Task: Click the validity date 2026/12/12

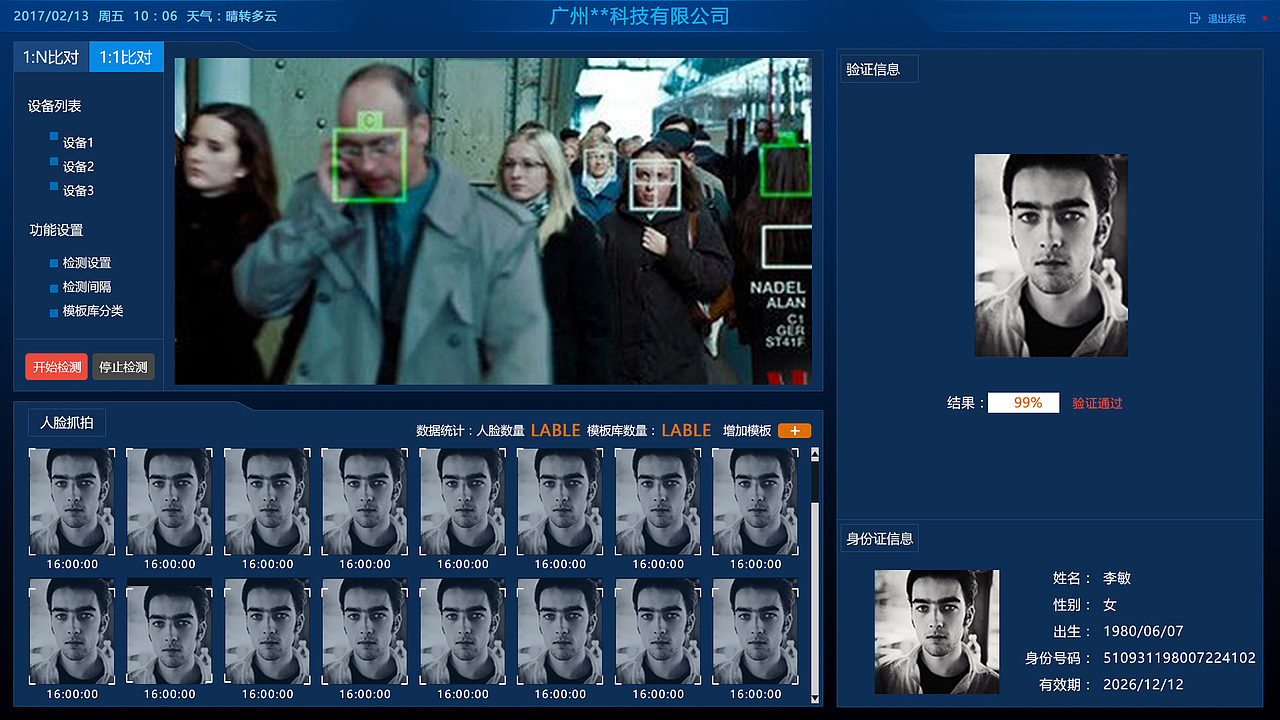Action: (1143, 685)
